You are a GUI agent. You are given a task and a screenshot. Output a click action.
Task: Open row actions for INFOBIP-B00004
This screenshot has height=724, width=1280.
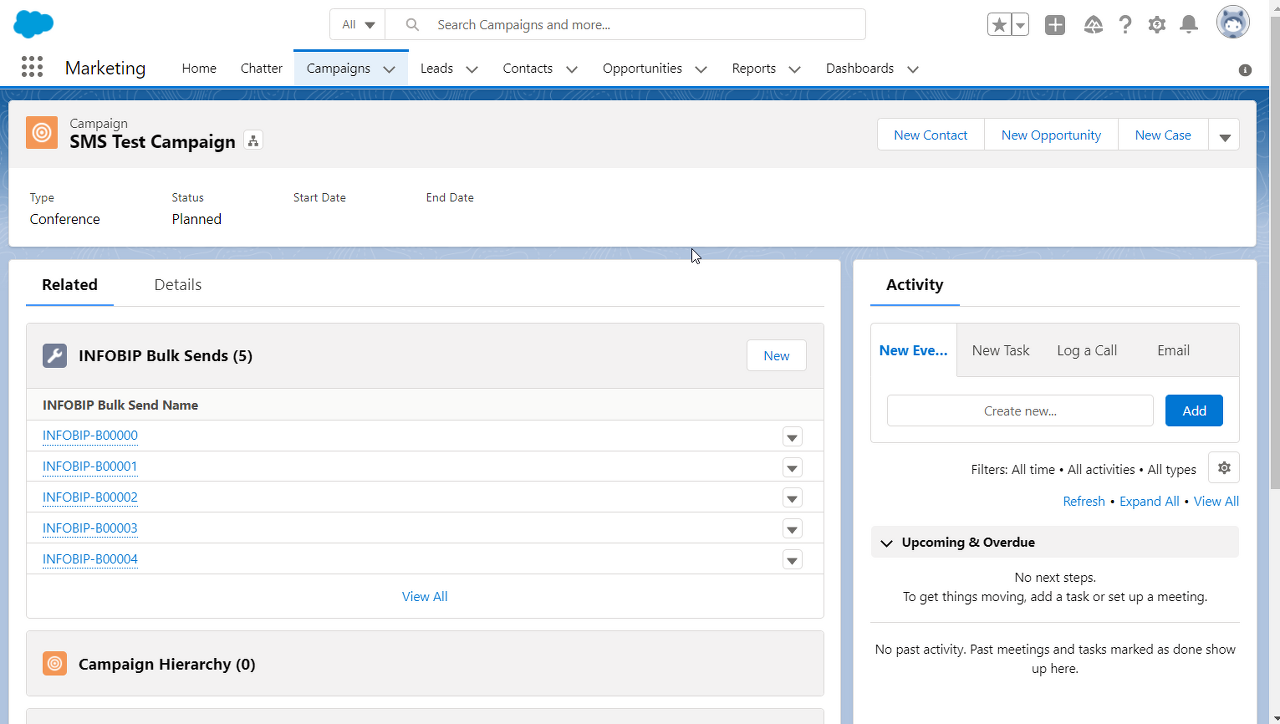pos(792,561)
